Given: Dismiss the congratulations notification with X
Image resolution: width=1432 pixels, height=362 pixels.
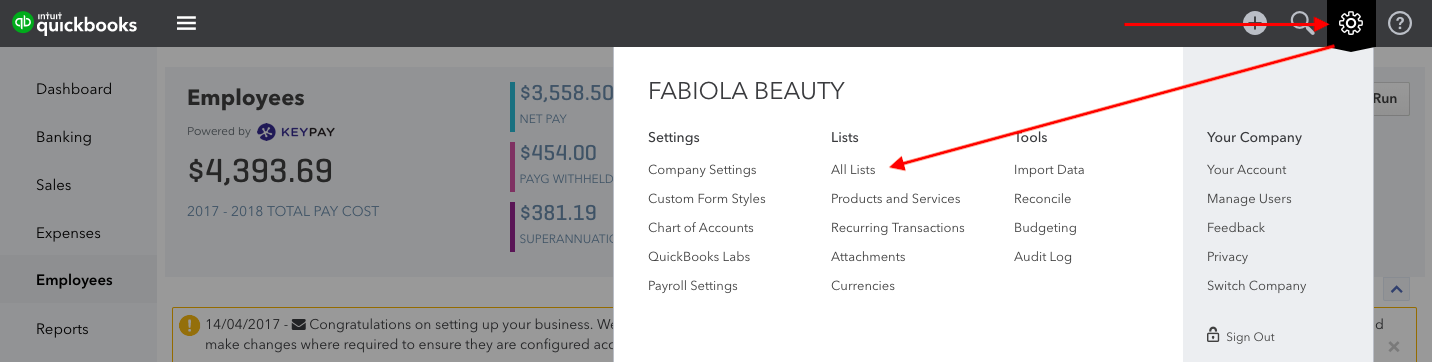Looking at the screenshot, I should [1394, 346].
